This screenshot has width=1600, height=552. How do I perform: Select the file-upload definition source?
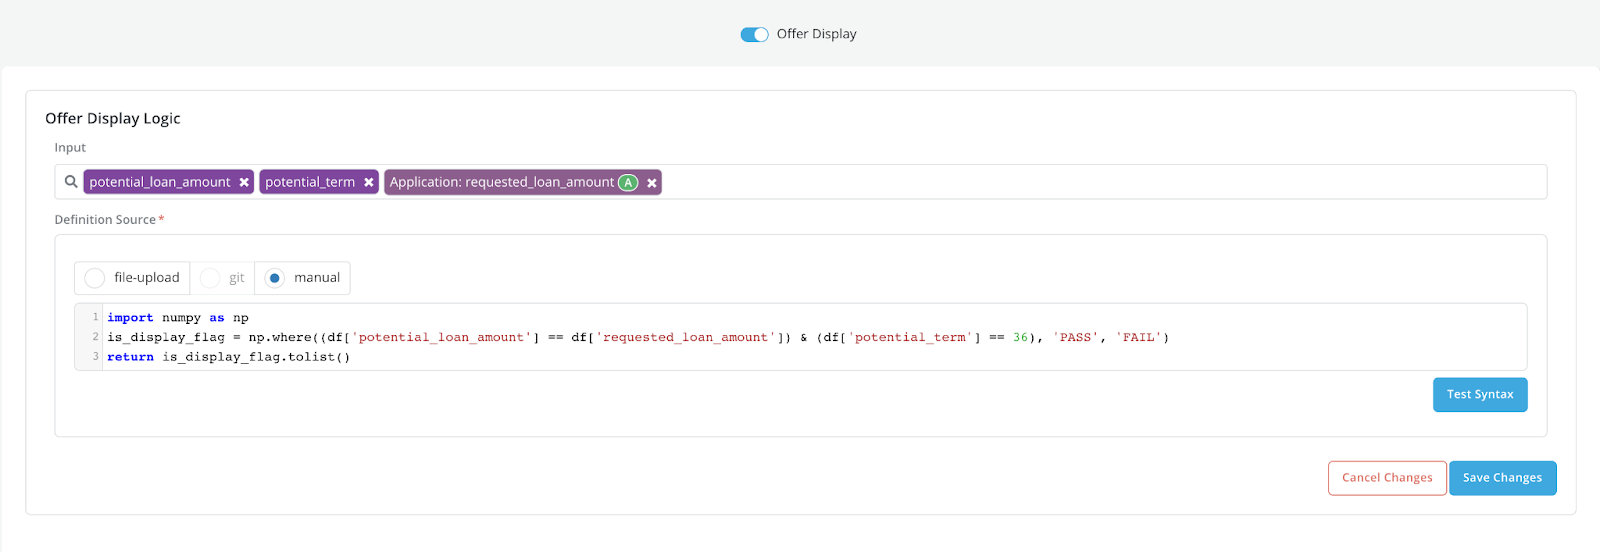tap(95, 278)
